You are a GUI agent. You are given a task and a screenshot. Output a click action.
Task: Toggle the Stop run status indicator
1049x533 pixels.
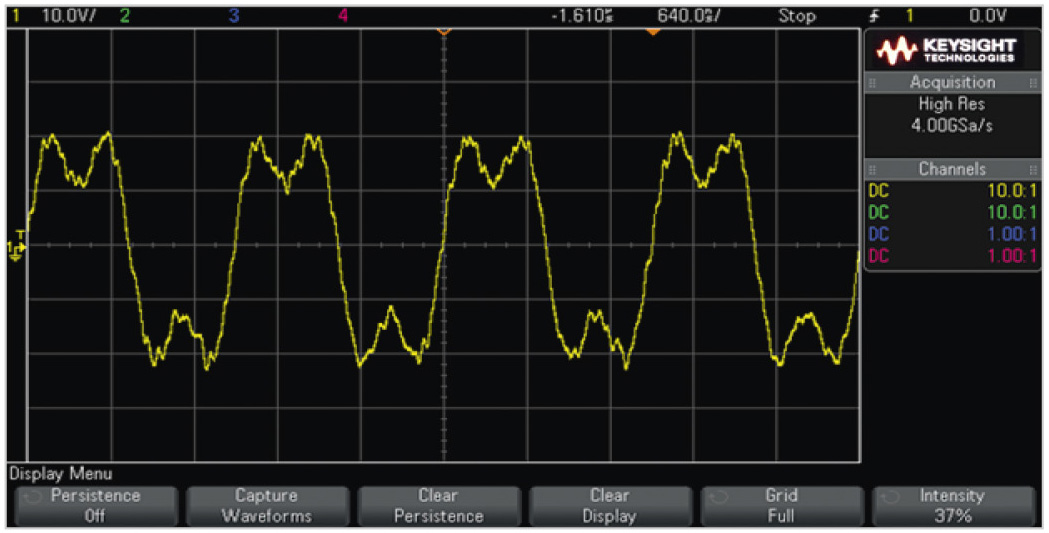797,16
